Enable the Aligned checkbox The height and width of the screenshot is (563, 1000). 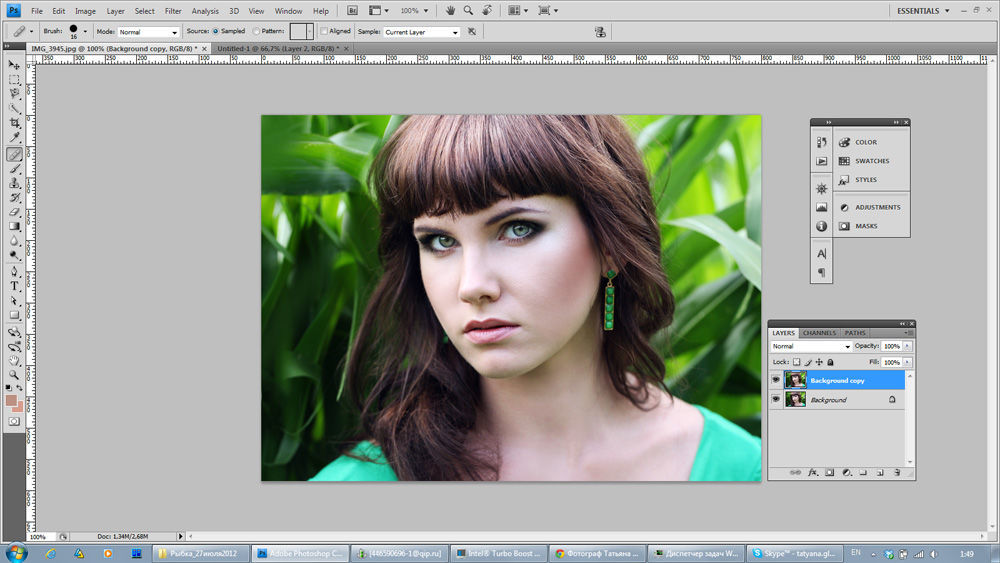(x=323, y=31)
